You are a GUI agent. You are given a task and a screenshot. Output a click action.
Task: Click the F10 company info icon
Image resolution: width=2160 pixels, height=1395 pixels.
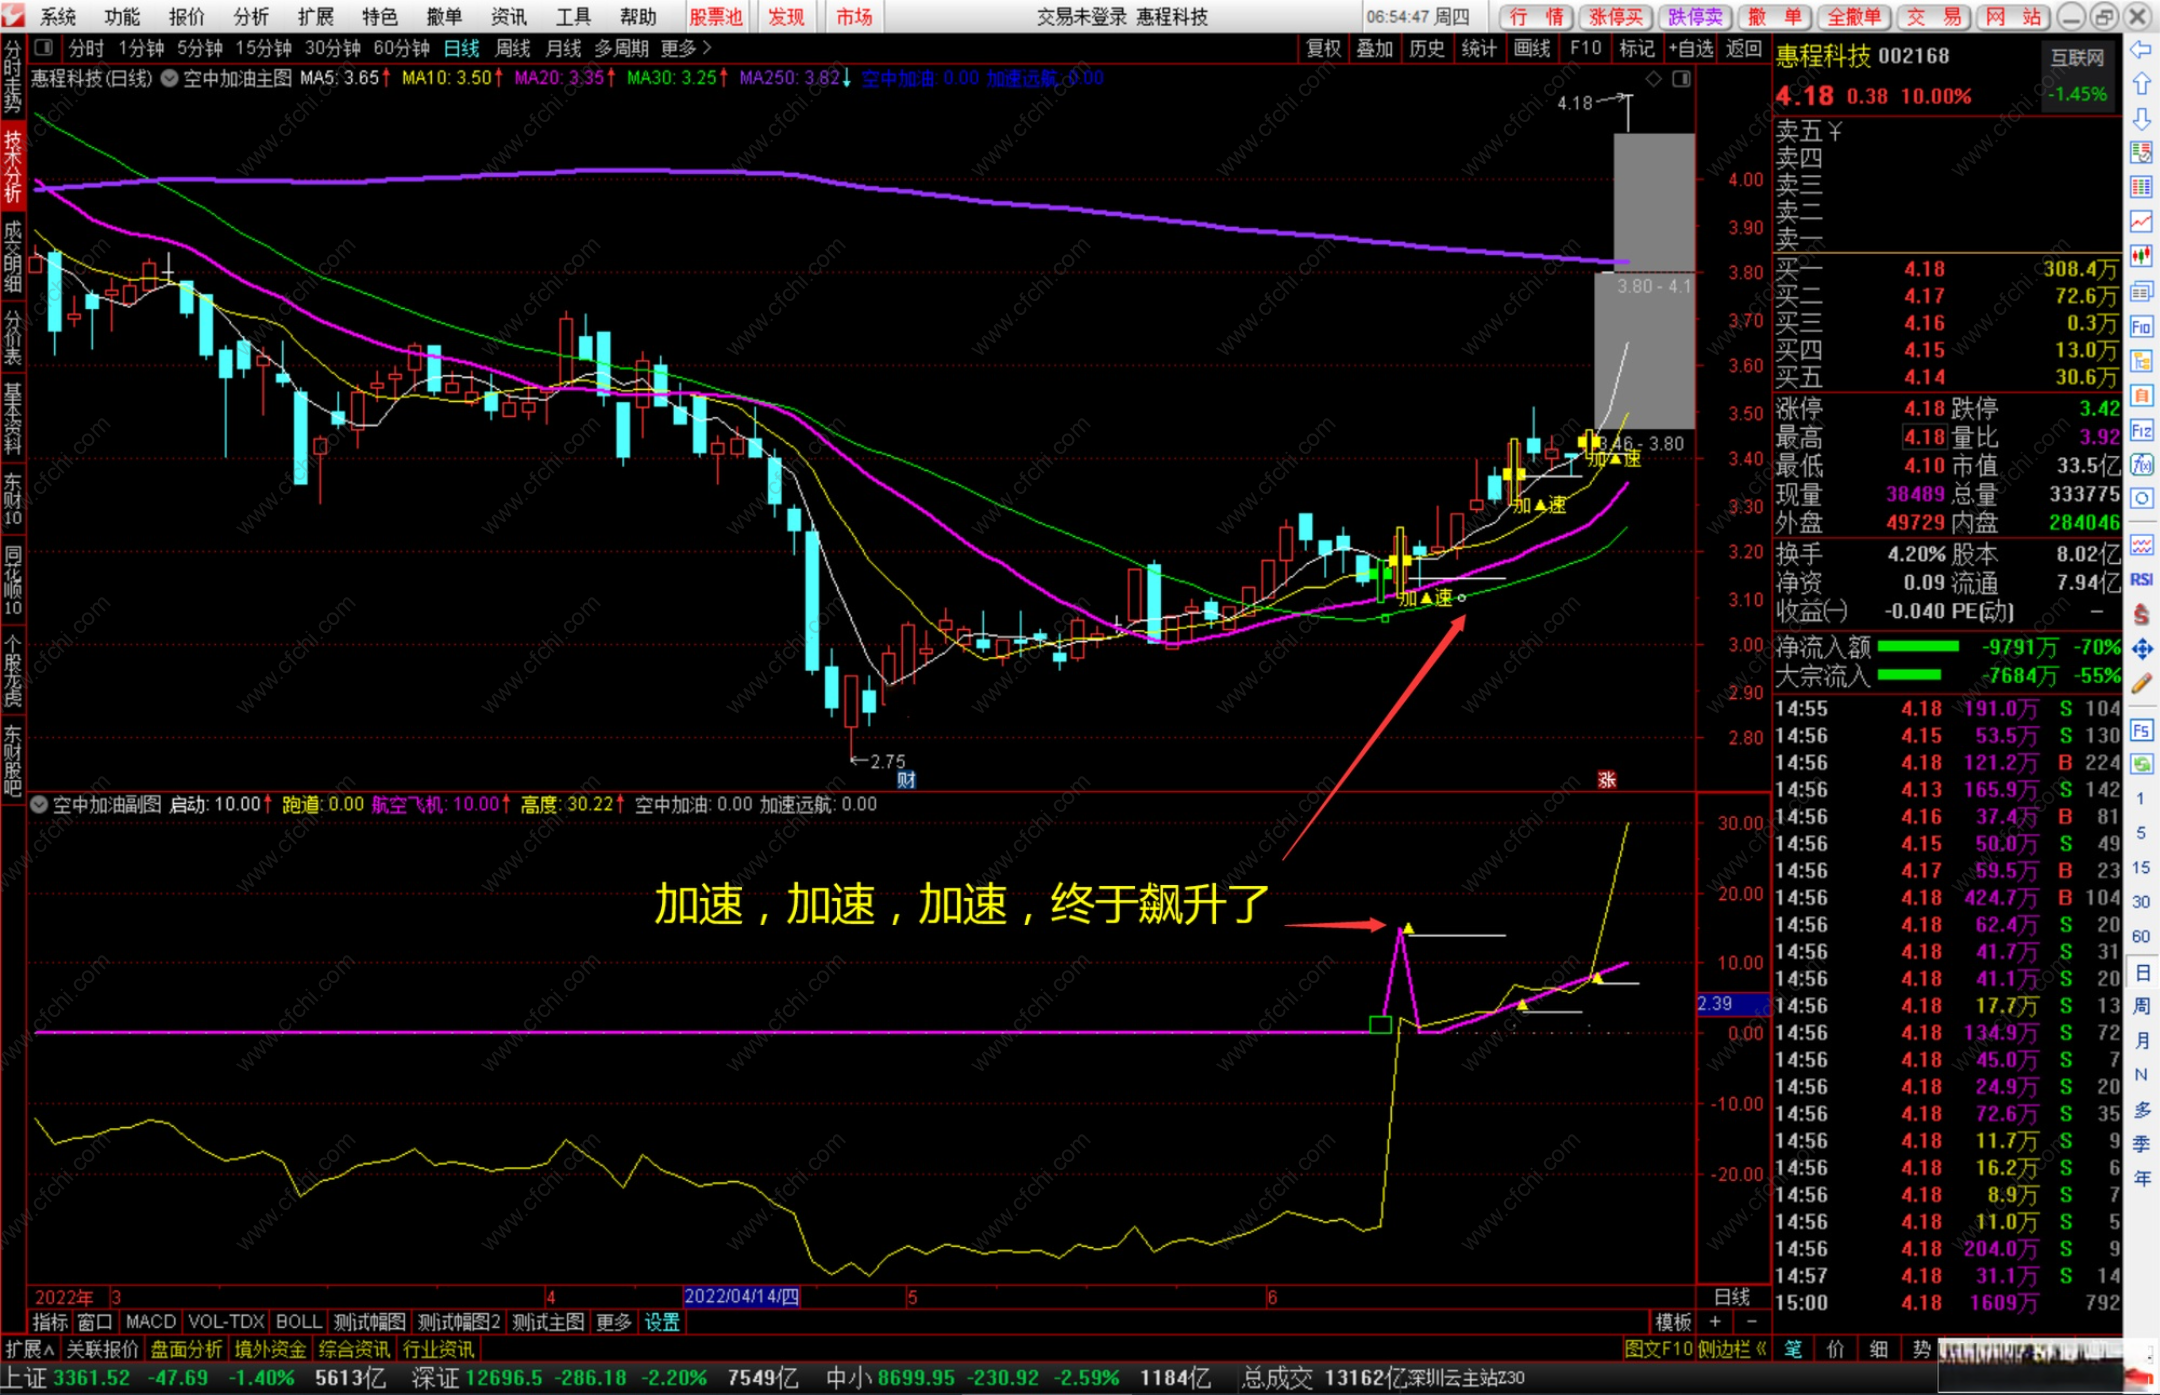pos(2141,327)
